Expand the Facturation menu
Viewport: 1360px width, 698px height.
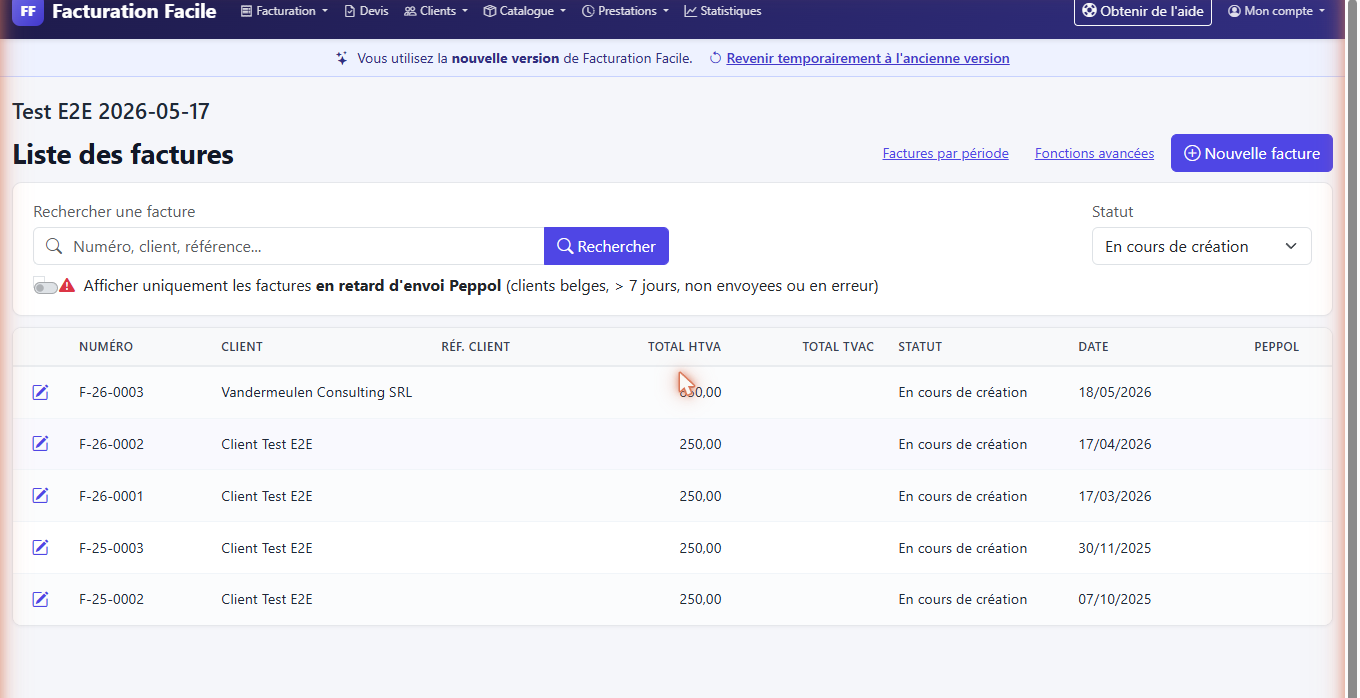284,11
